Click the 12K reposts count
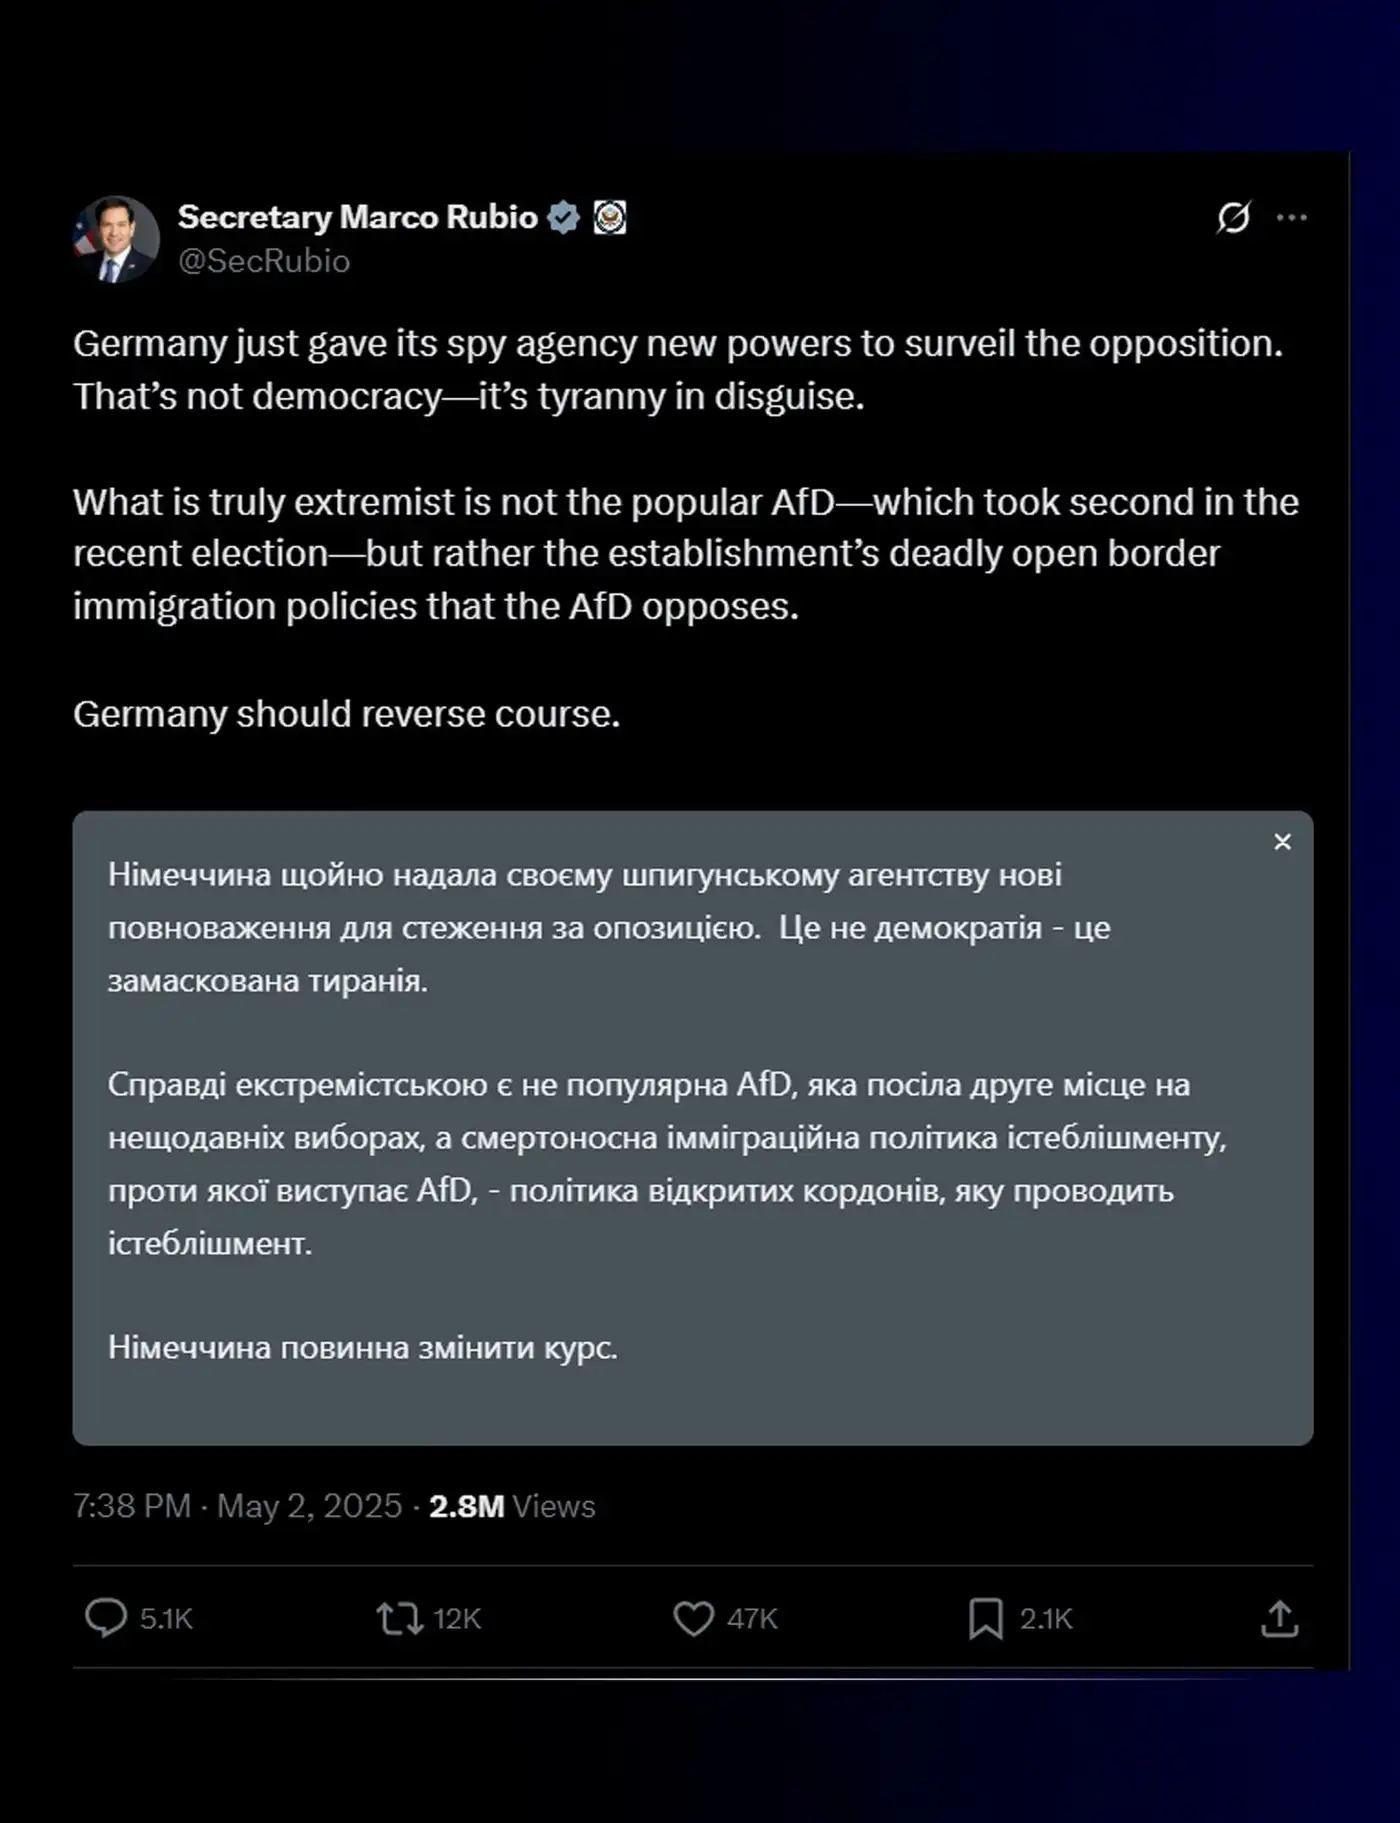The height and width of the screenshot is (1823, 1400). (457, 1619)
